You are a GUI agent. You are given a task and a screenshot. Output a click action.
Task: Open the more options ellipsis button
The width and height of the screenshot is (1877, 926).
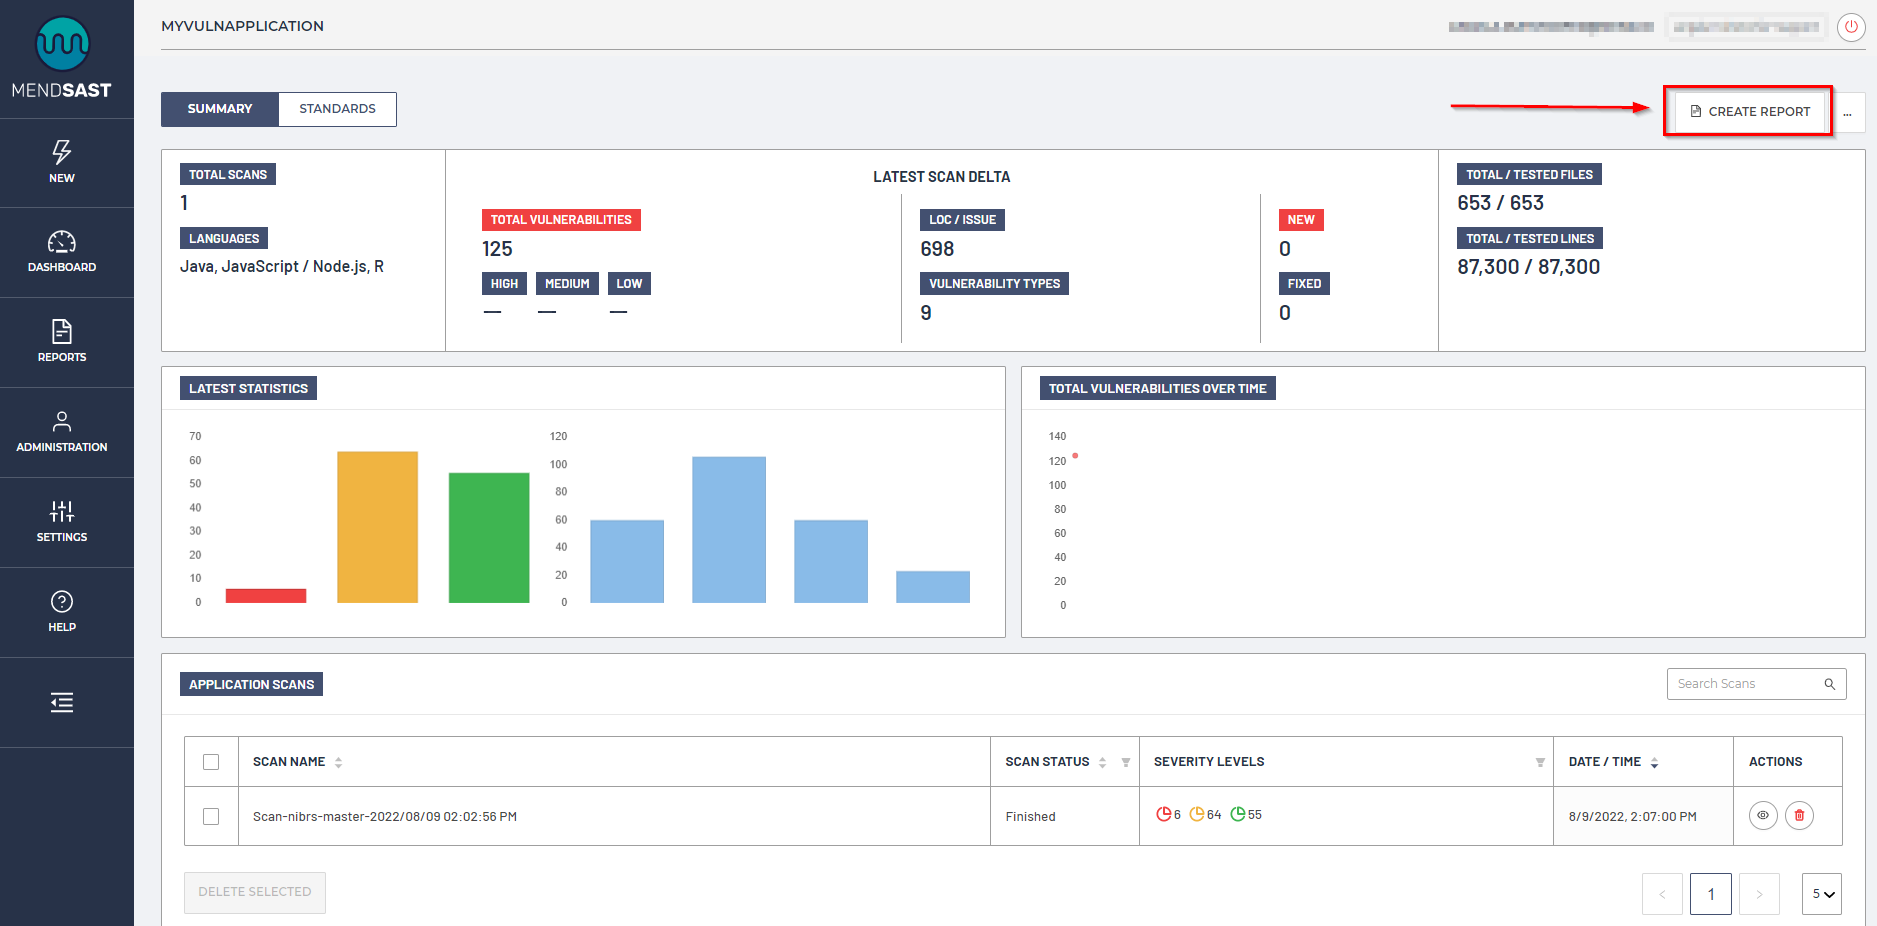coord(1847,113)
